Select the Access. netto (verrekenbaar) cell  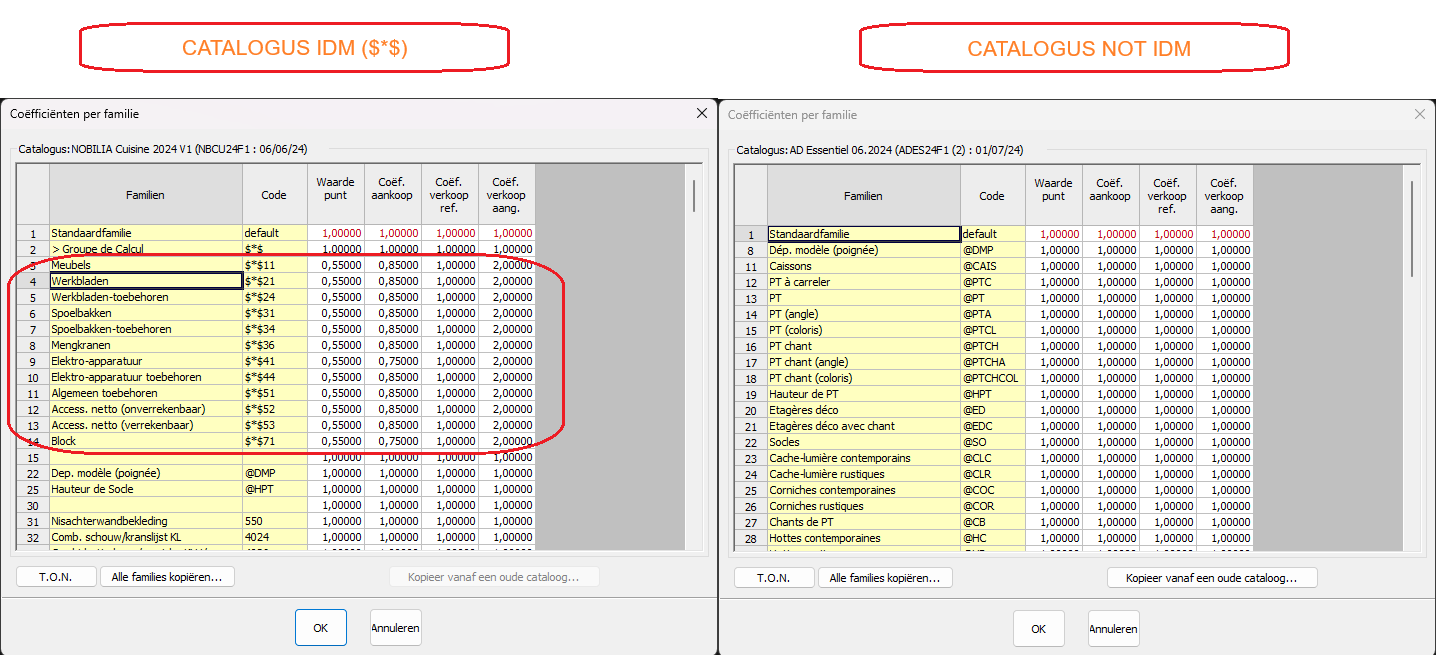pos(146,425)
